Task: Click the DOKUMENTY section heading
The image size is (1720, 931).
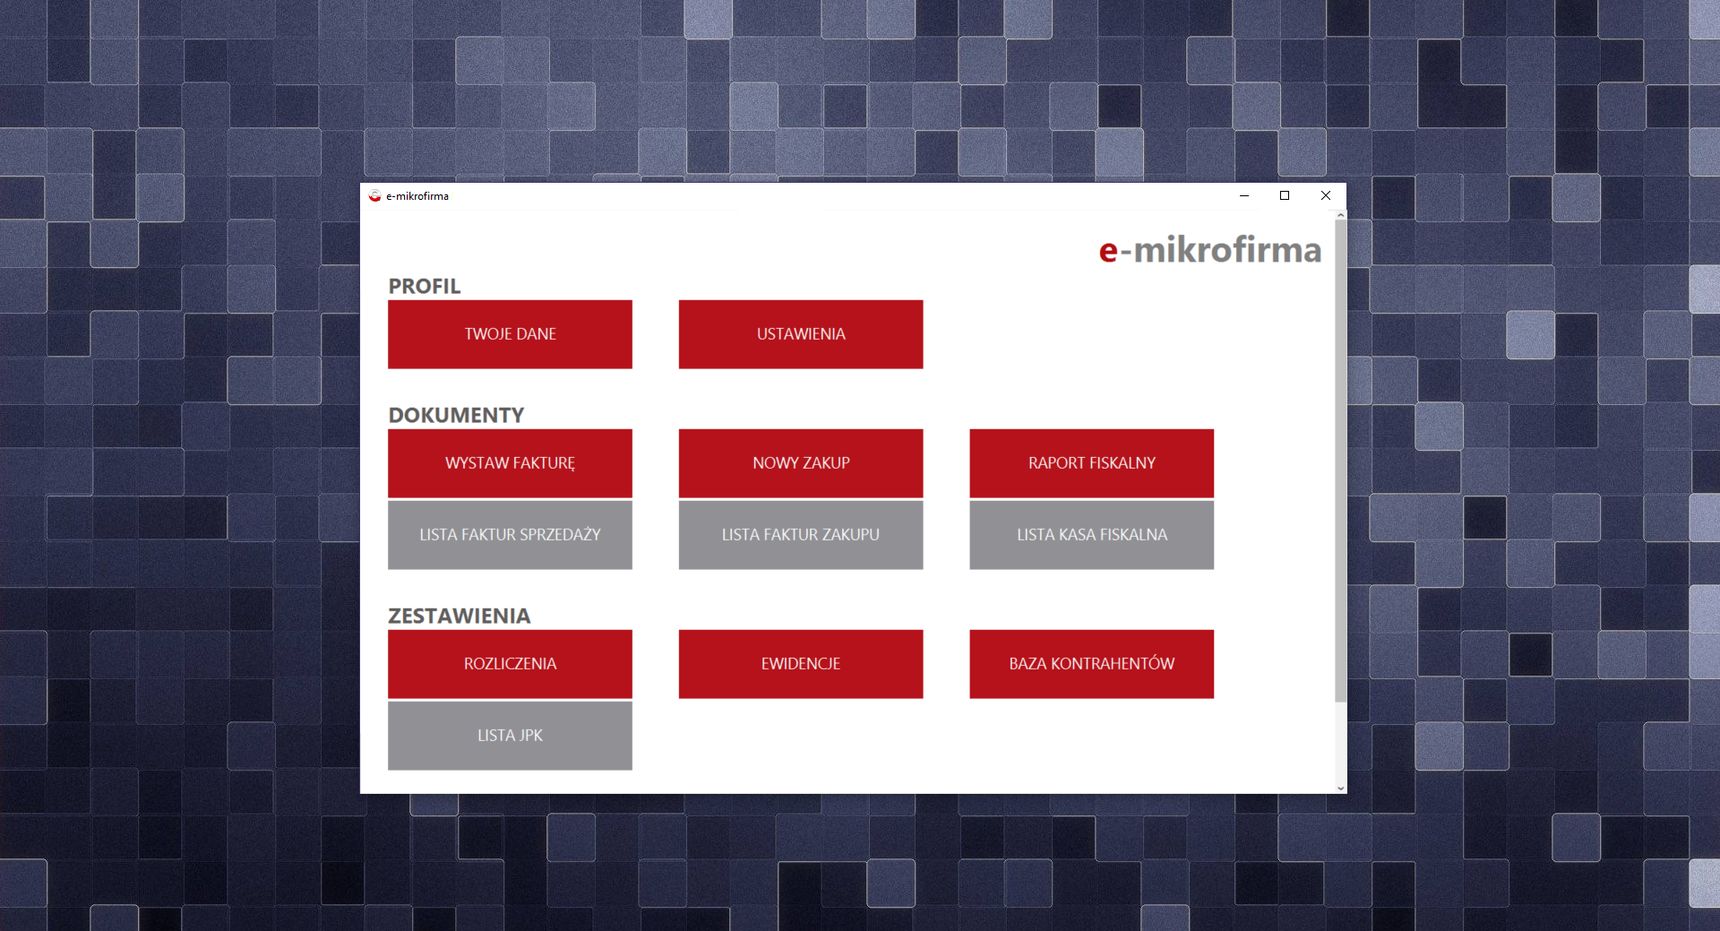Action: 456,415
